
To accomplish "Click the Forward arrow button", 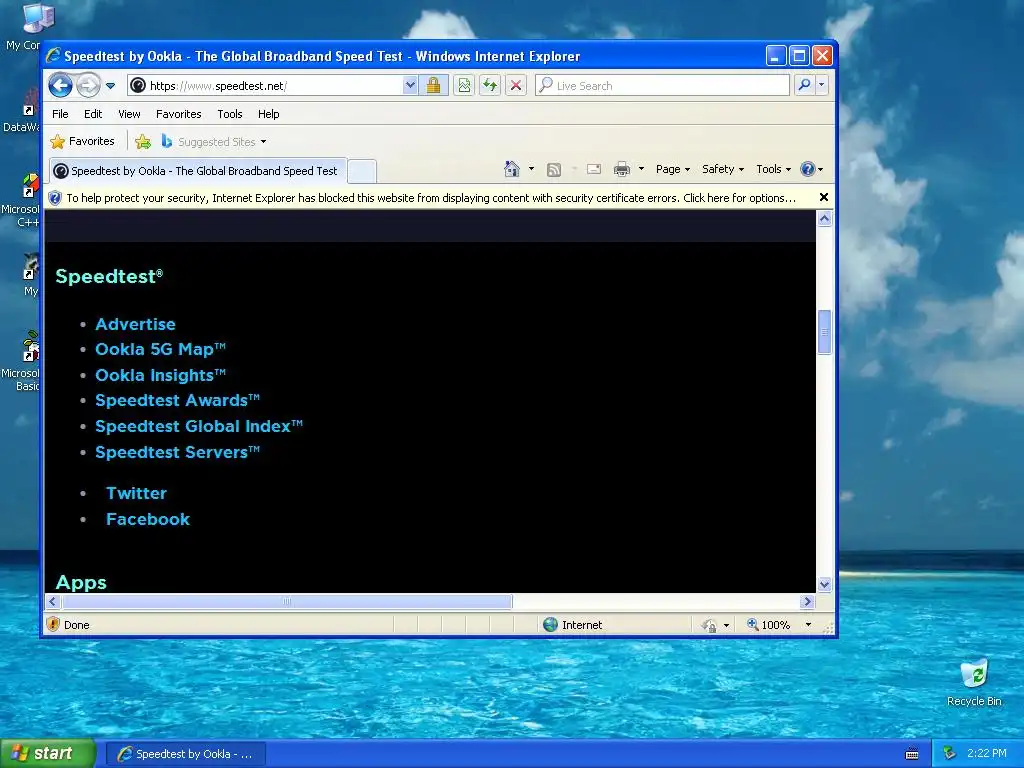I will (x=88, y=86).
